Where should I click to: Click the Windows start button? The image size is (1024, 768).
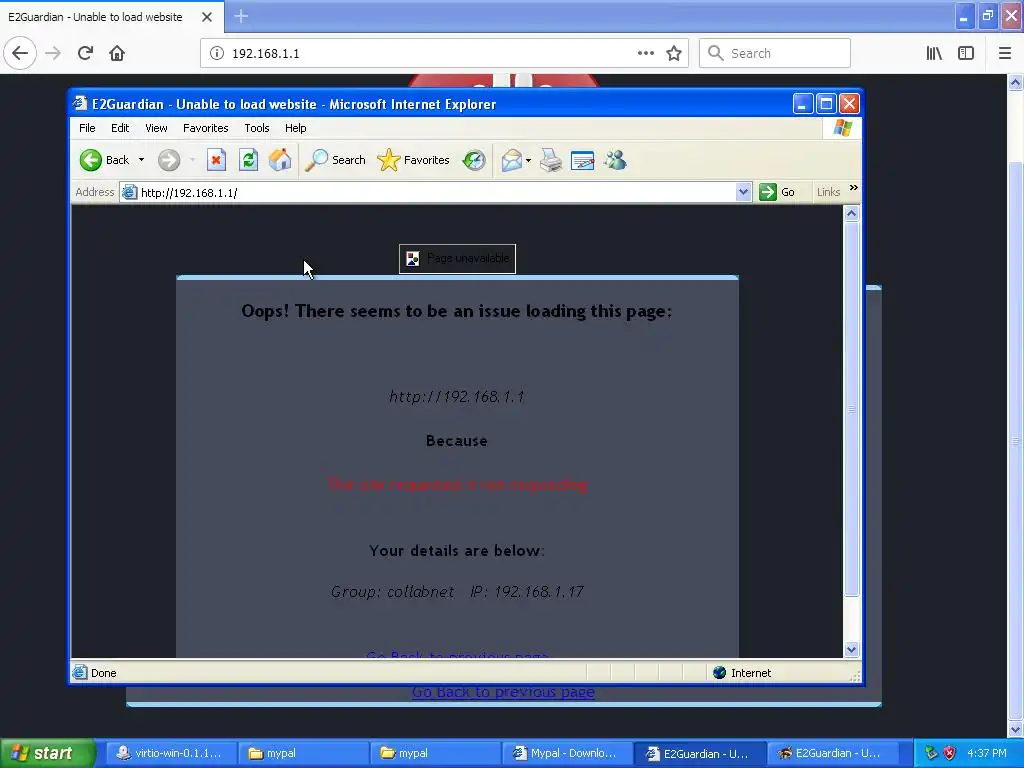tap(47, 754)
